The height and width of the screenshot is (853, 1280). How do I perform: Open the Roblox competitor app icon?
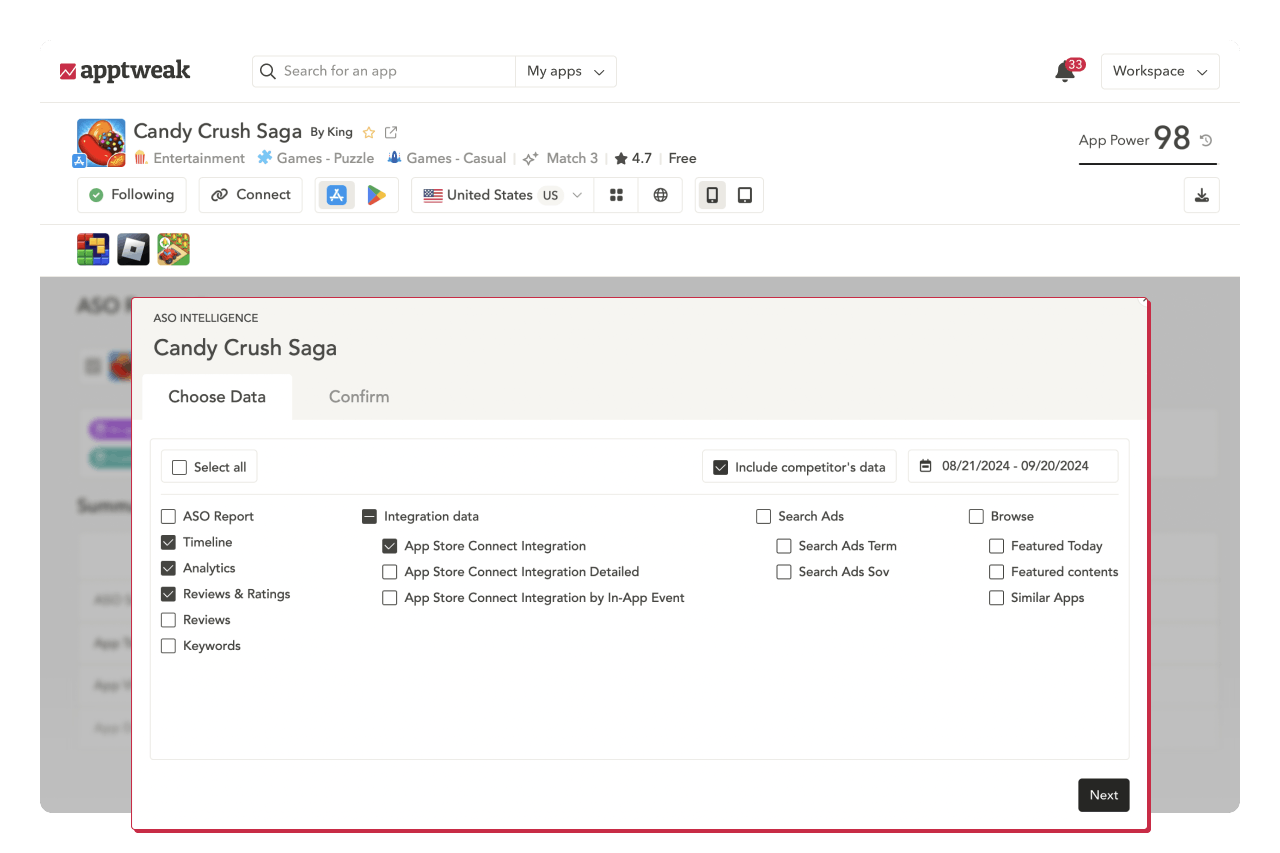[x=133, y=249]
